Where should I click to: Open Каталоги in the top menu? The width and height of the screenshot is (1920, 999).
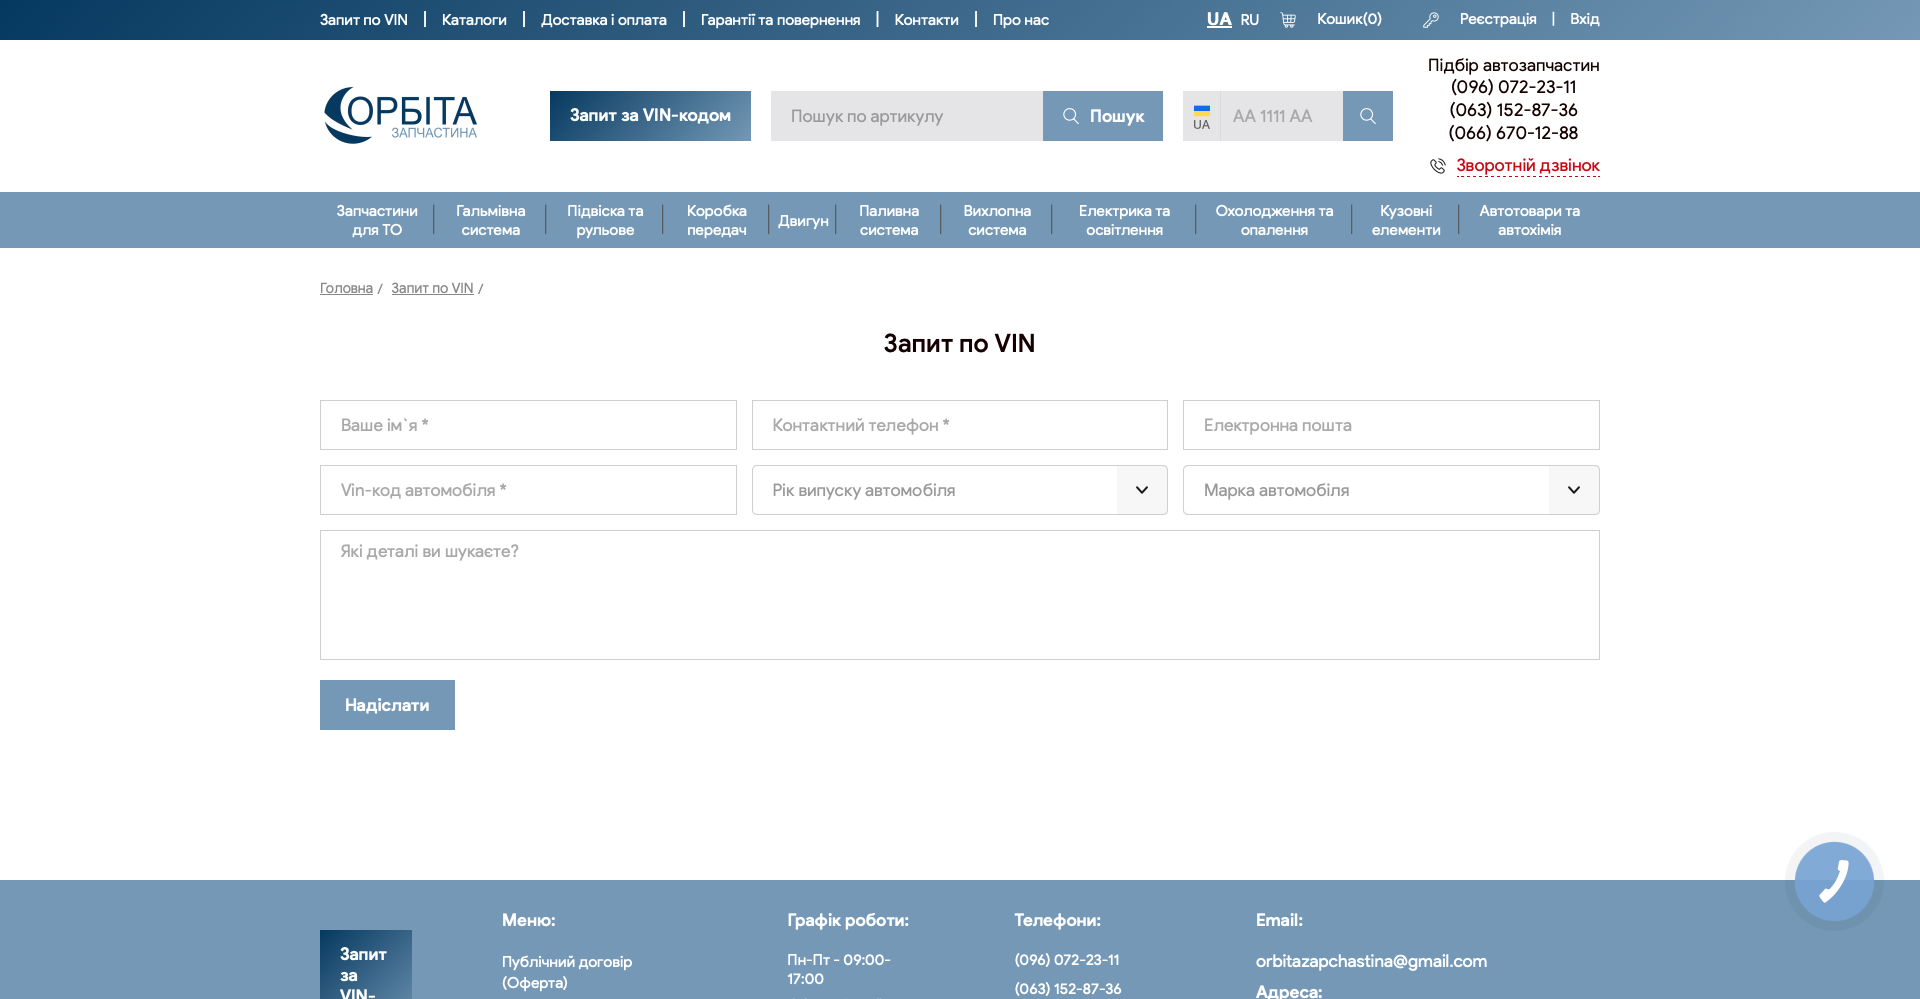(474, 20)
